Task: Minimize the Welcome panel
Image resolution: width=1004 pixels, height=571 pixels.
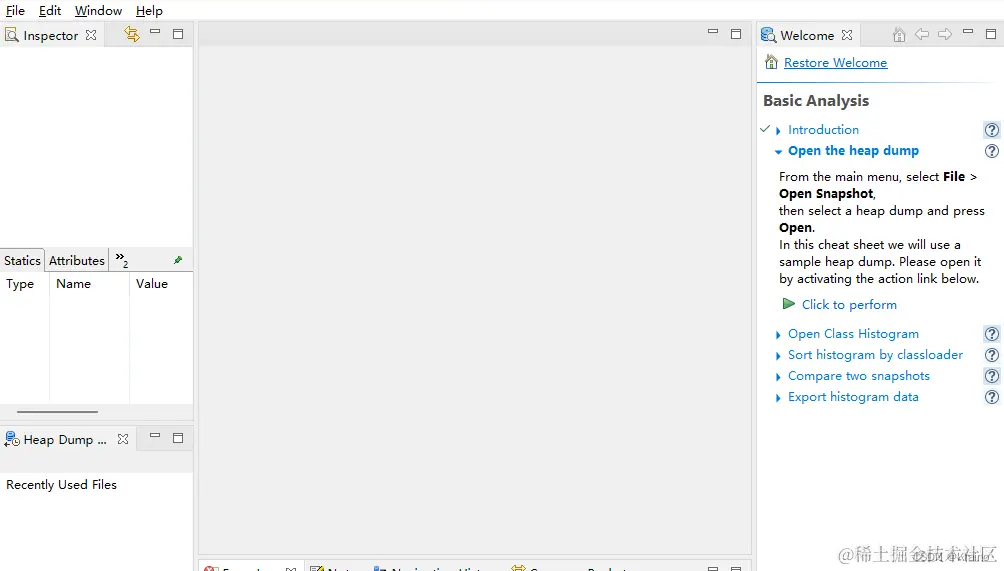Action: (x=968, y=31)
